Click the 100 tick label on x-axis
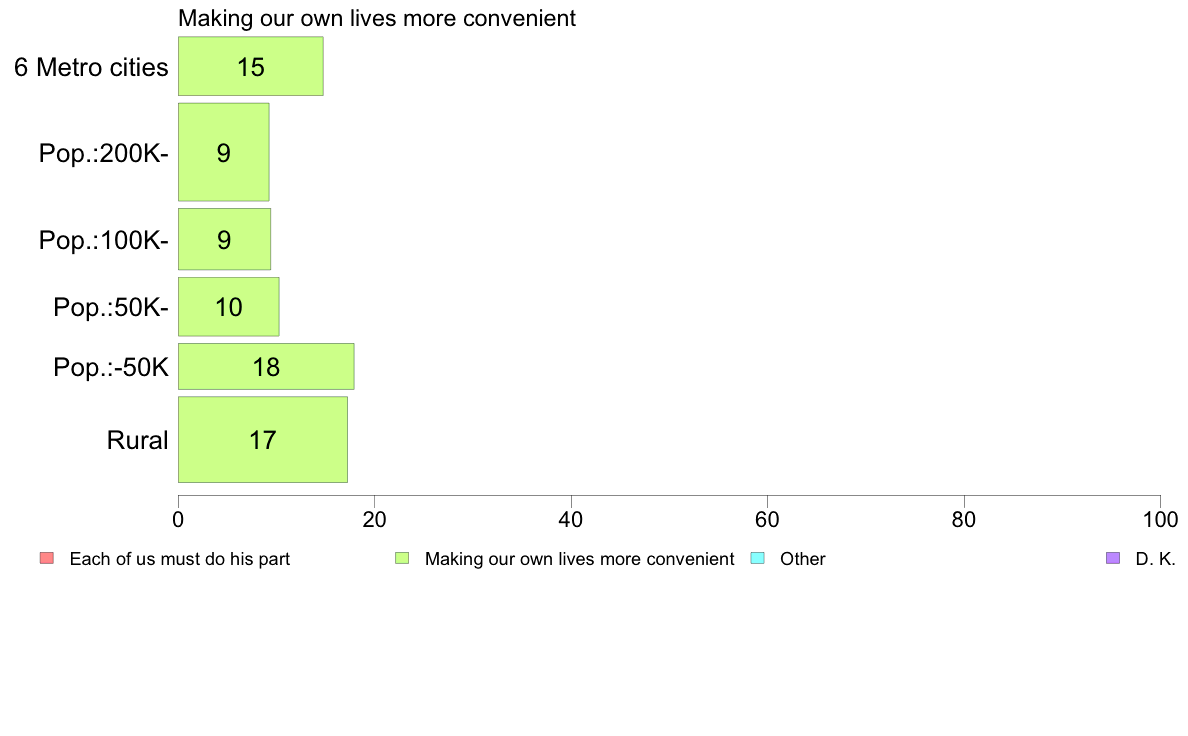 click(x=1160, y=519)
